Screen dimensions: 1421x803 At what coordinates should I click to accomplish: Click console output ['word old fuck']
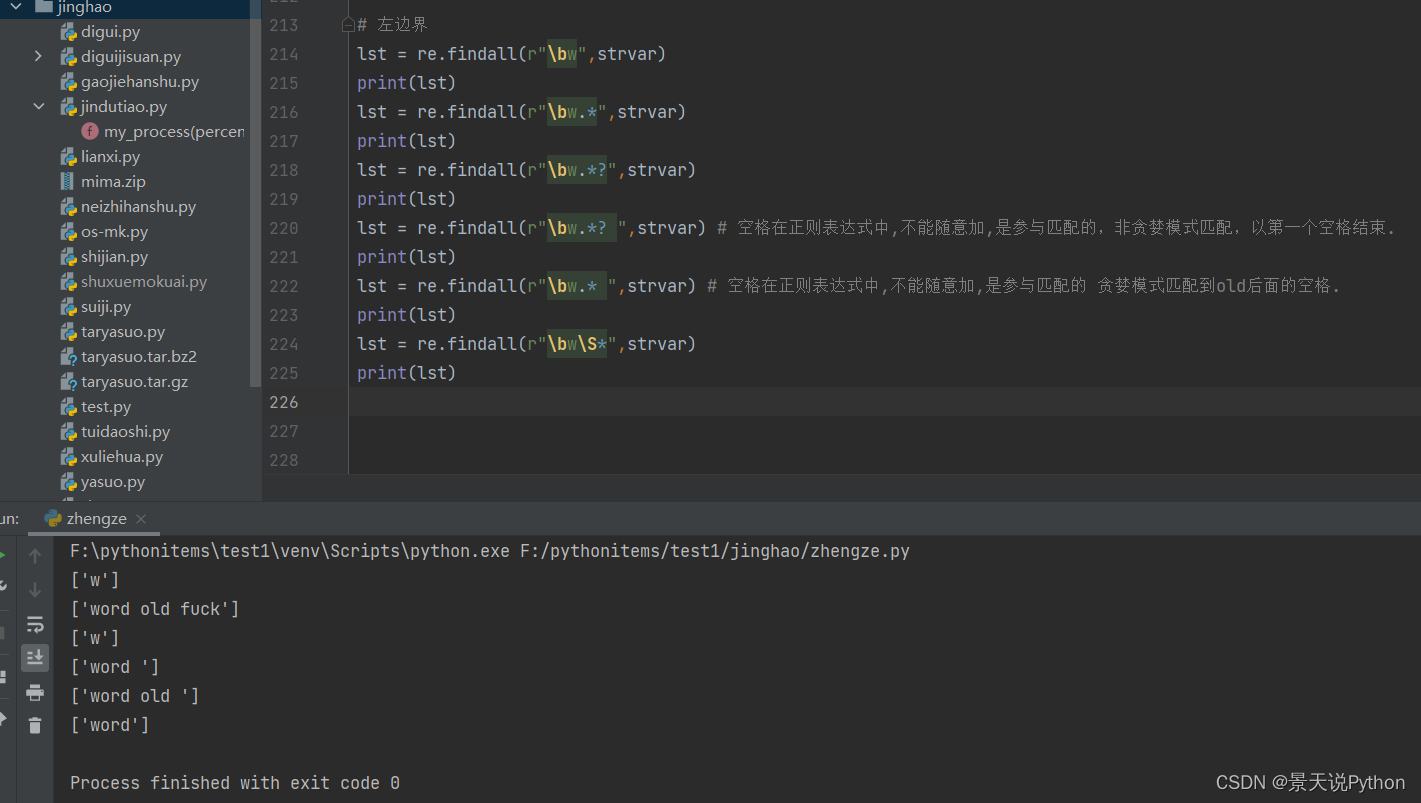coord(155,609)
